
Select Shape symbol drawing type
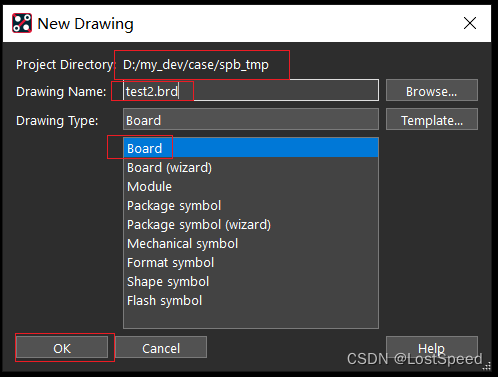point(251,281)
